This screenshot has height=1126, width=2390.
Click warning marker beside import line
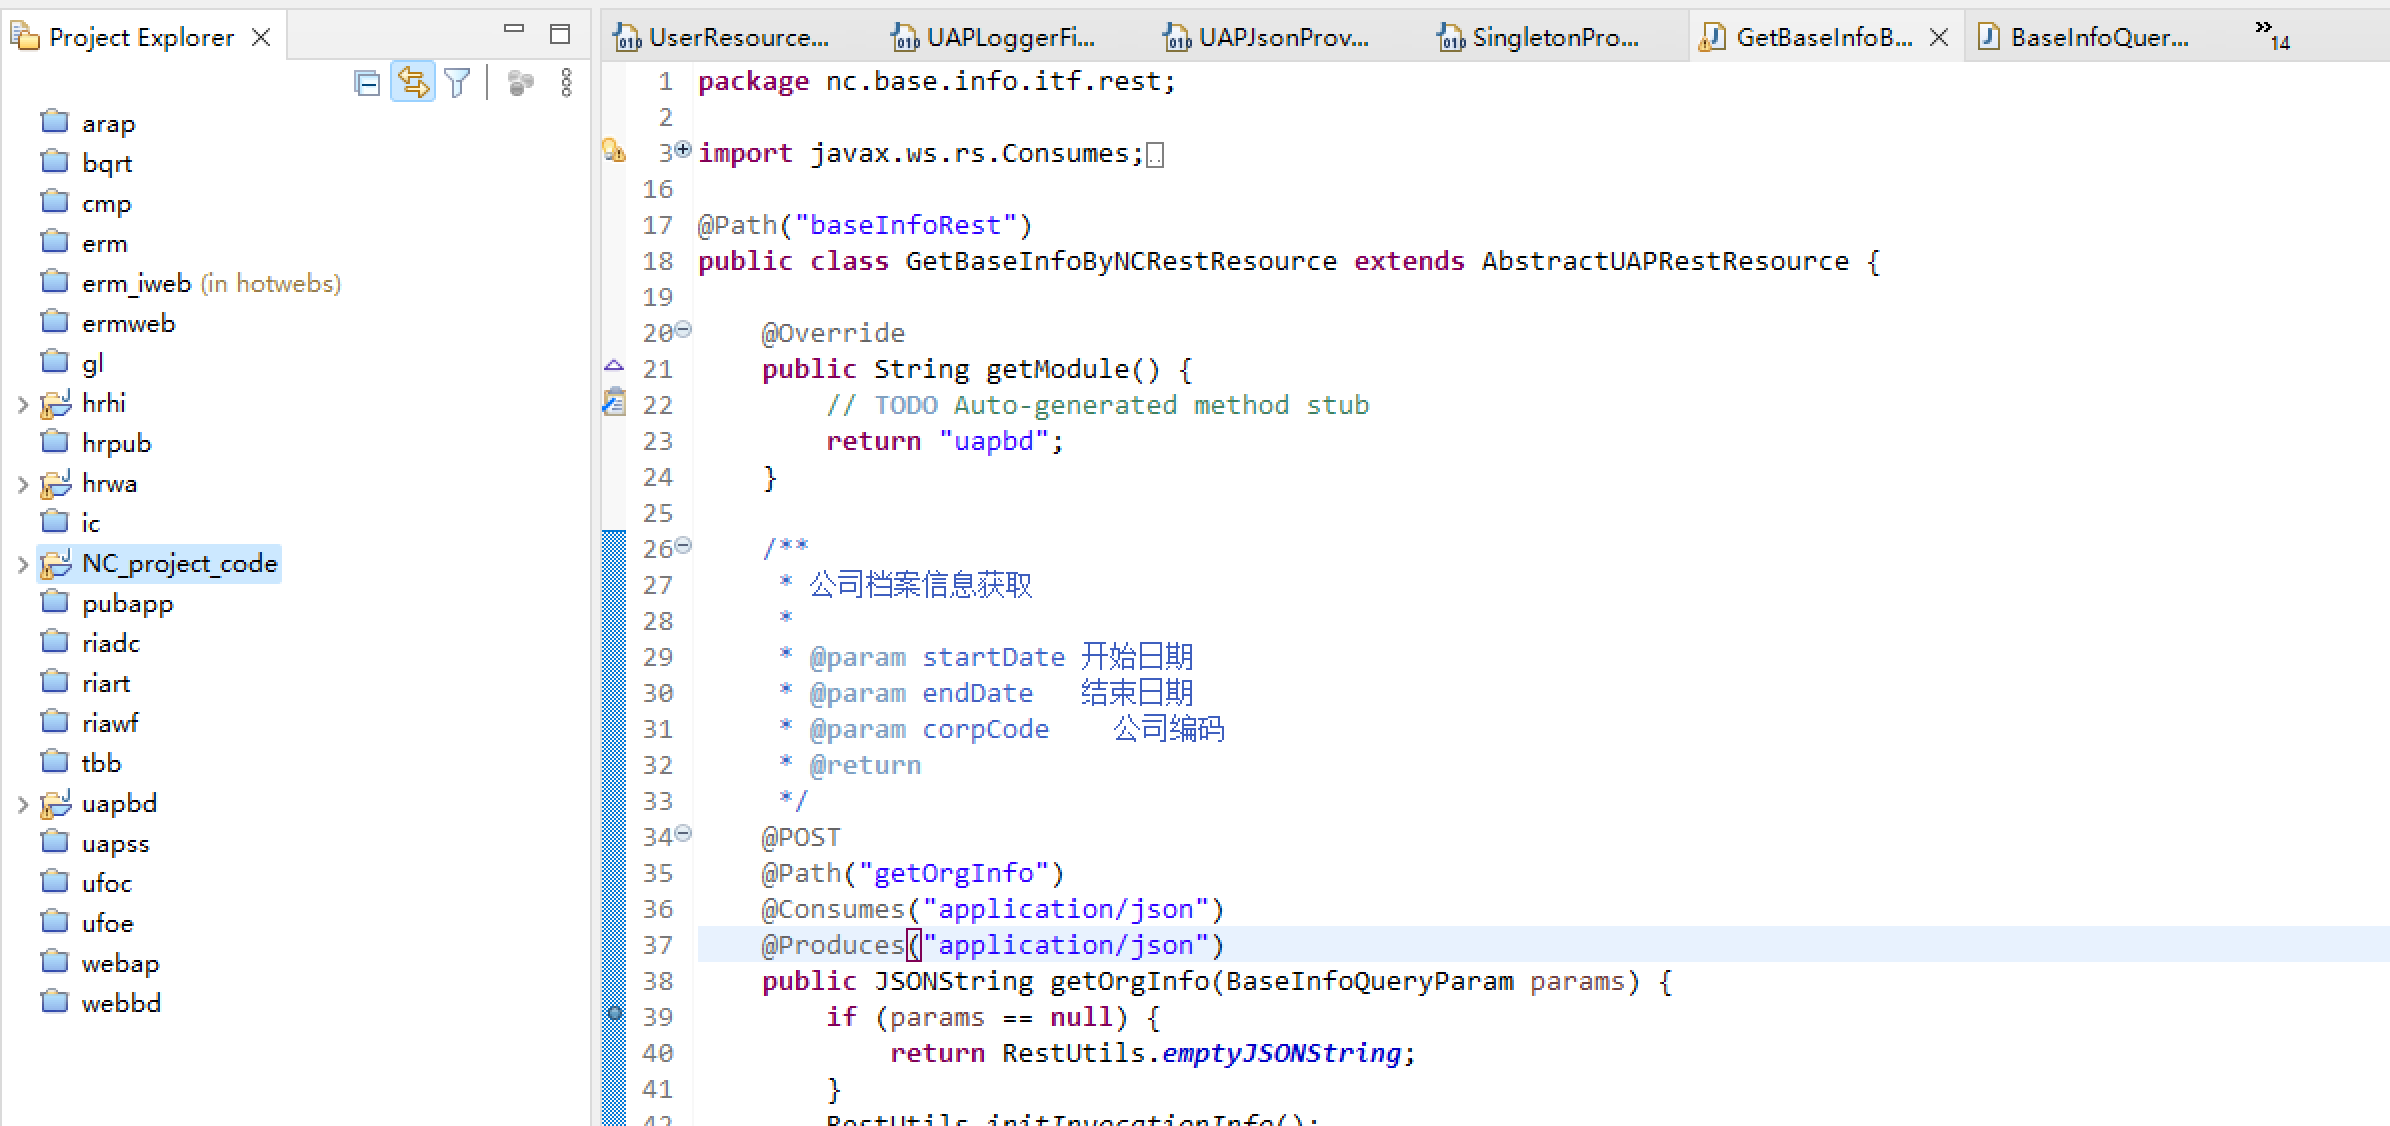[613, 152]
